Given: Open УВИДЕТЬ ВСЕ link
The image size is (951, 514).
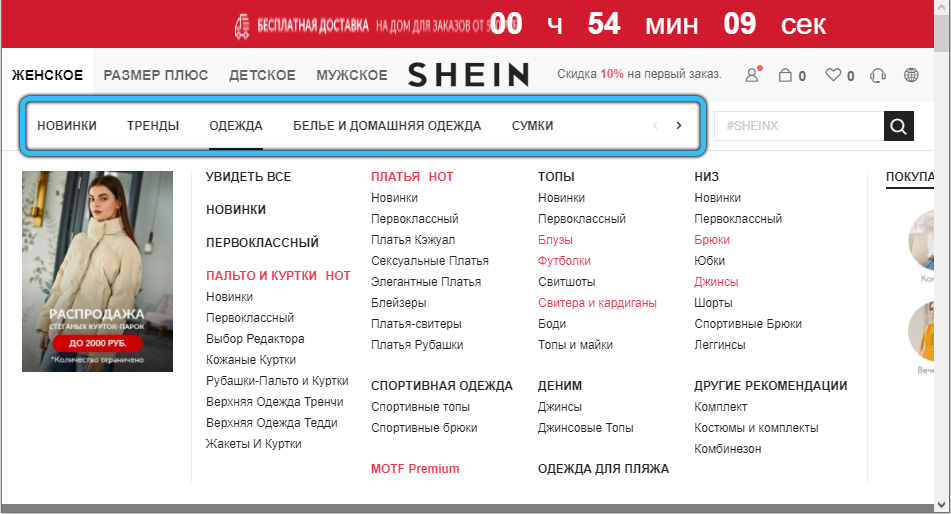Looking at the screenshot, I should [249, 177].
